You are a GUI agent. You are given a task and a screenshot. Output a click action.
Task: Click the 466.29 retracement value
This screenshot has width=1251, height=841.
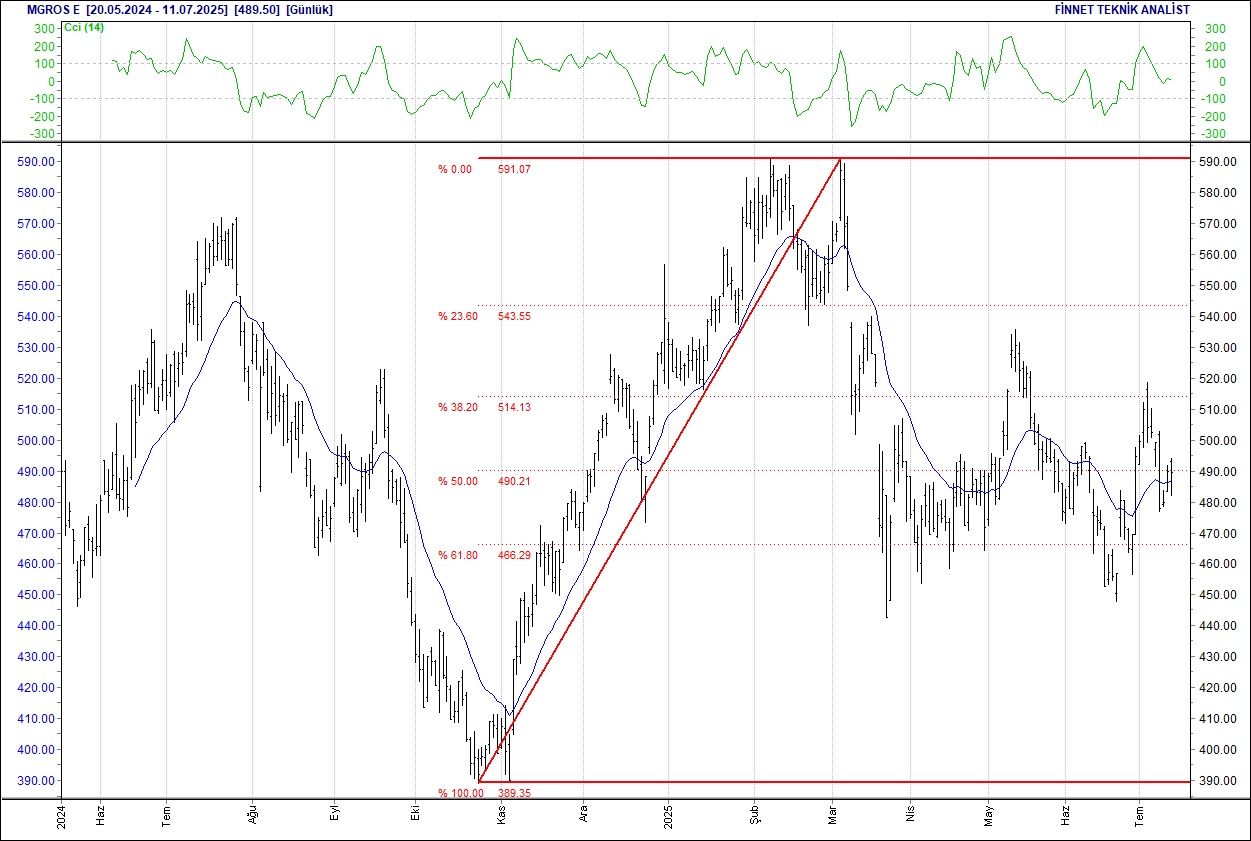[514, 555]
